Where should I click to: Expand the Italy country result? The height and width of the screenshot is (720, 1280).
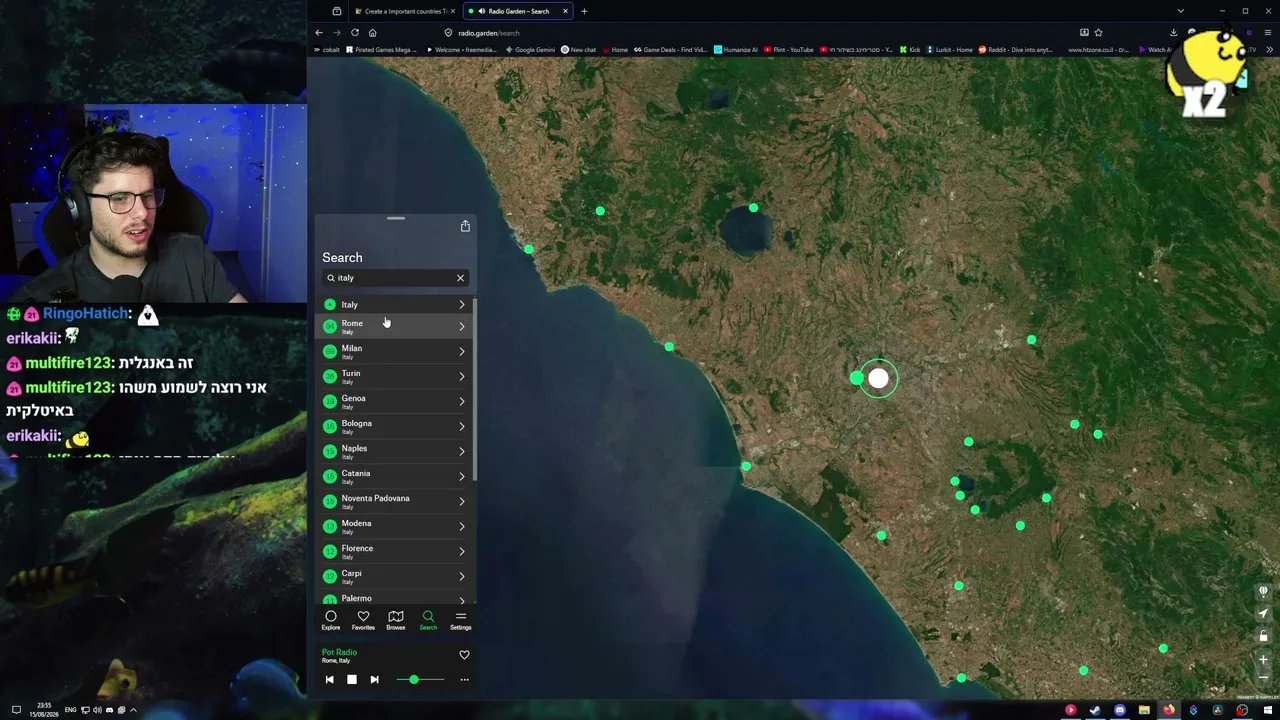click(x=462, y=304)
